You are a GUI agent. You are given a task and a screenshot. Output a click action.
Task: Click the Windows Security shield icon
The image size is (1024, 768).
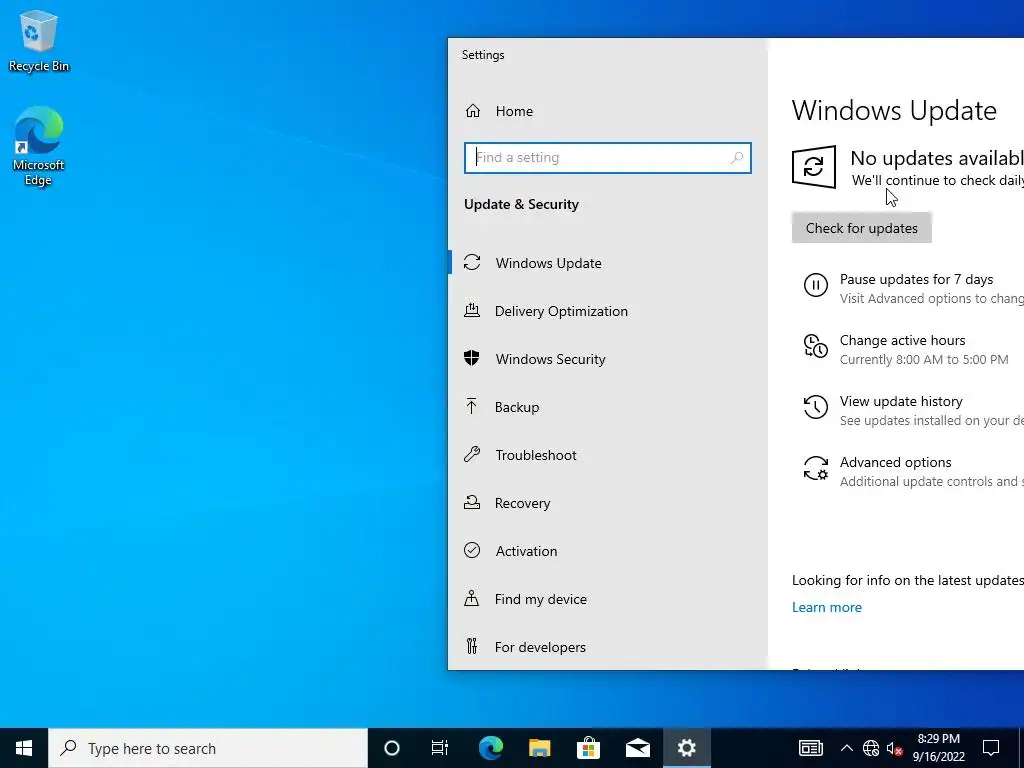[472, 358]
